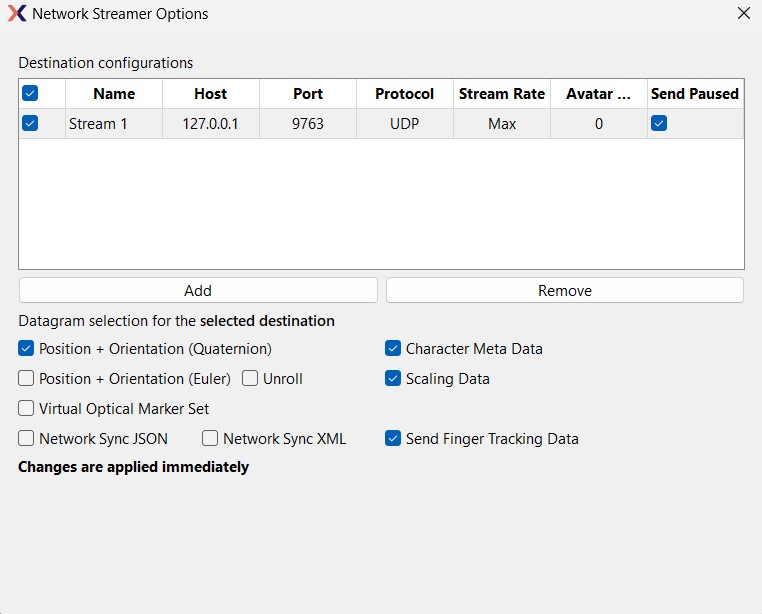
Task: Disable Scaling Data datagram
Action: point(393,379)
